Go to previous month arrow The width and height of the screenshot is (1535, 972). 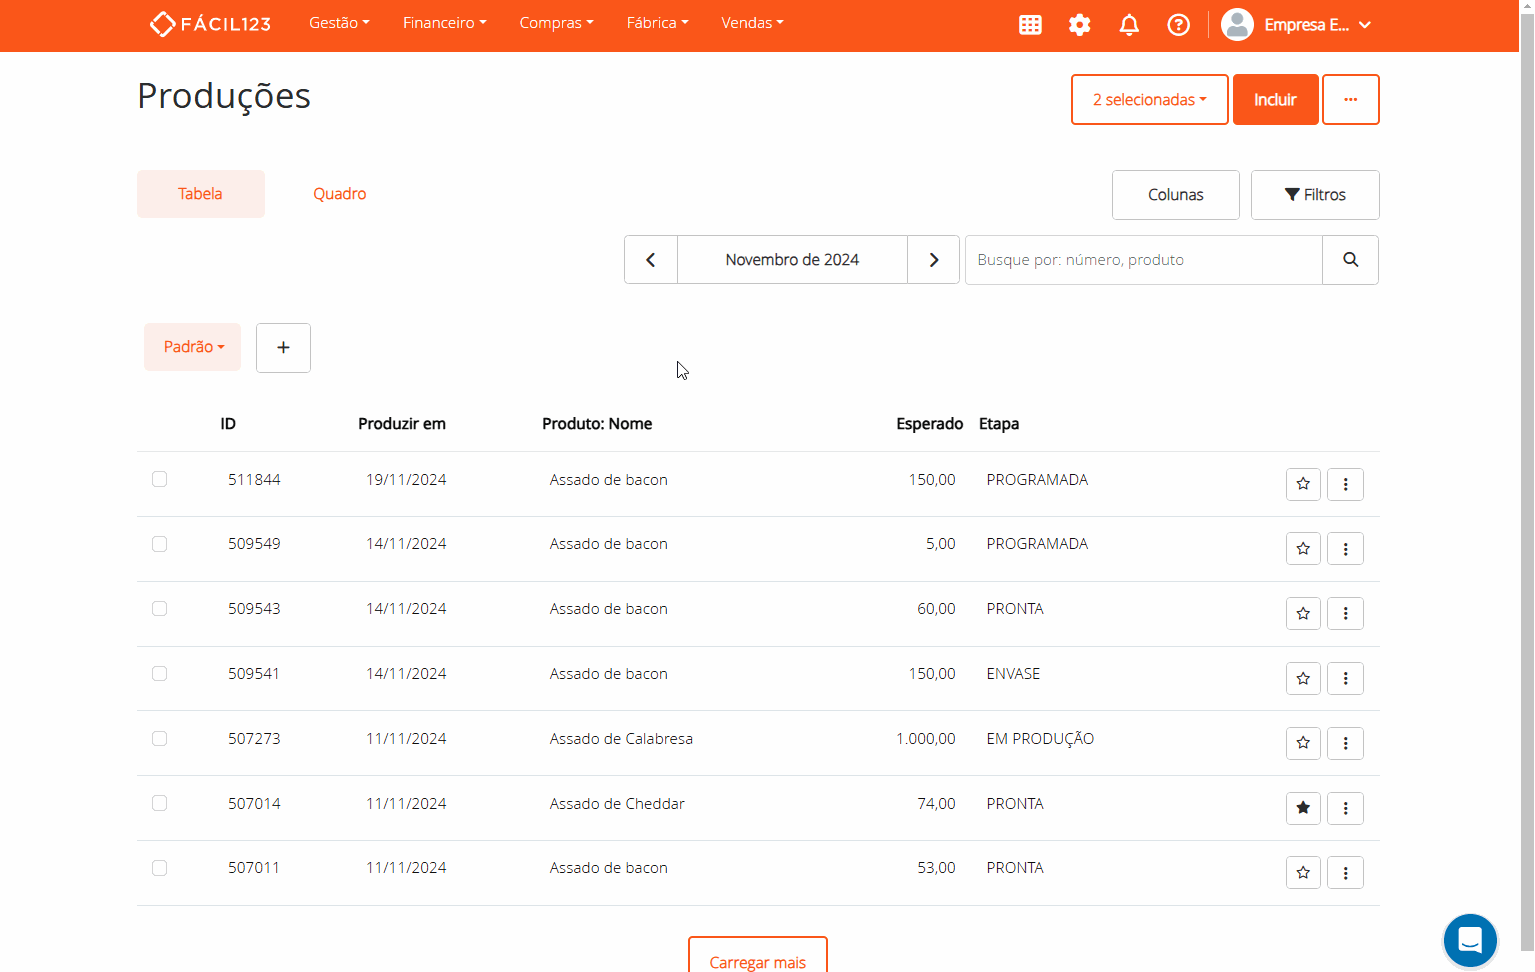tap(651, 260)
